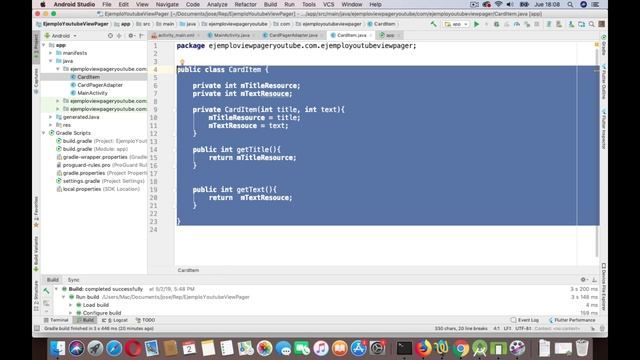
Task: Open the app run configuration dropdown
Action: point(456,24)
